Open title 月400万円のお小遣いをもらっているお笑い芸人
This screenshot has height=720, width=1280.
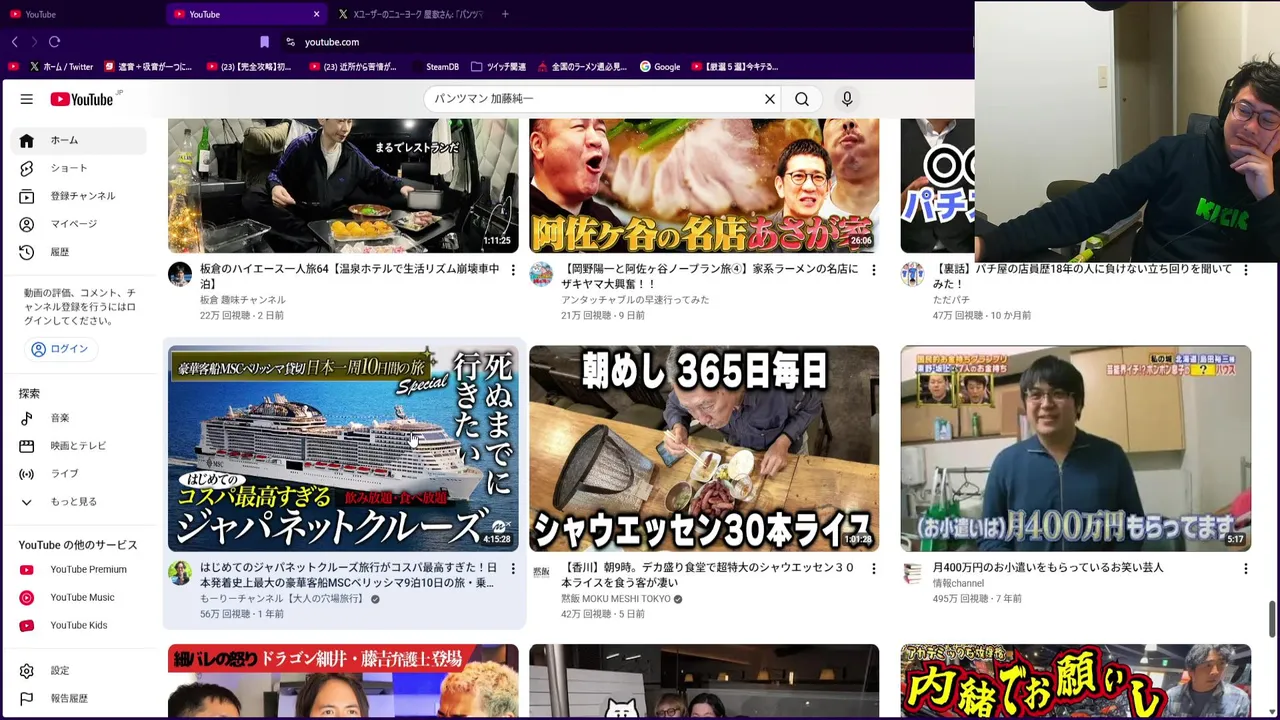click(x=1048, y=567)
